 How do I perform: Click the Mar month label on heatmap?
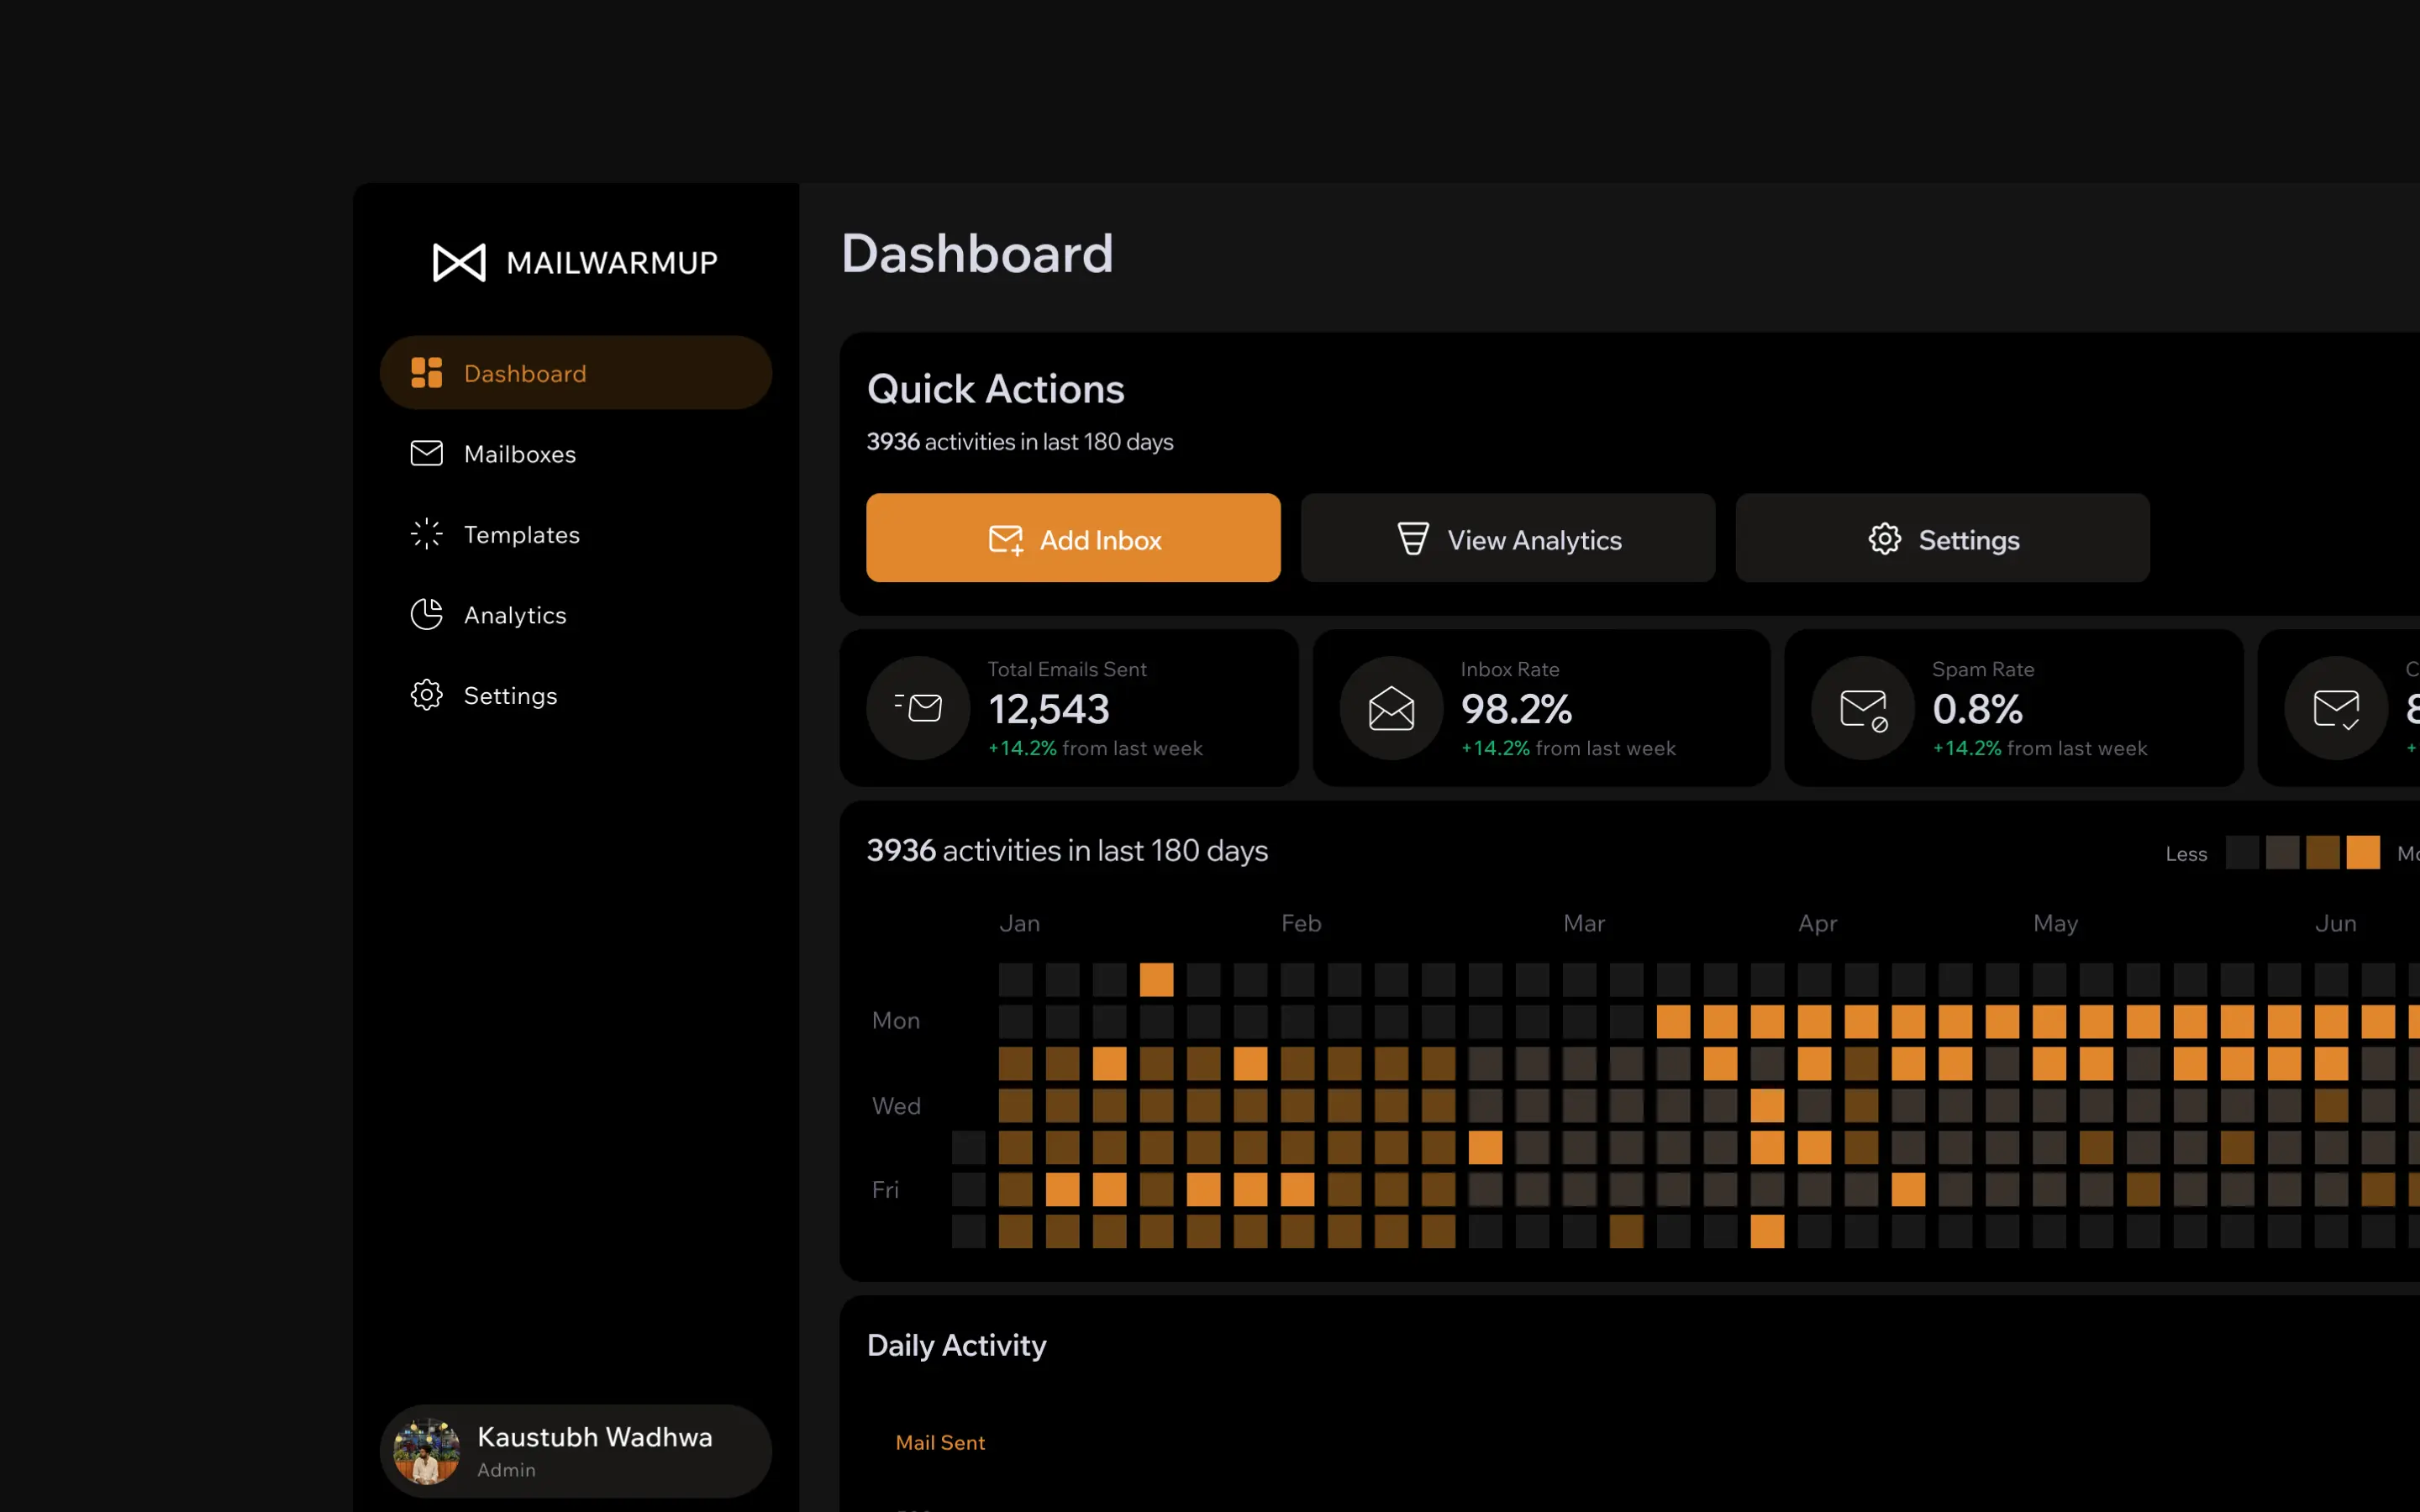tap(1584, 923)
